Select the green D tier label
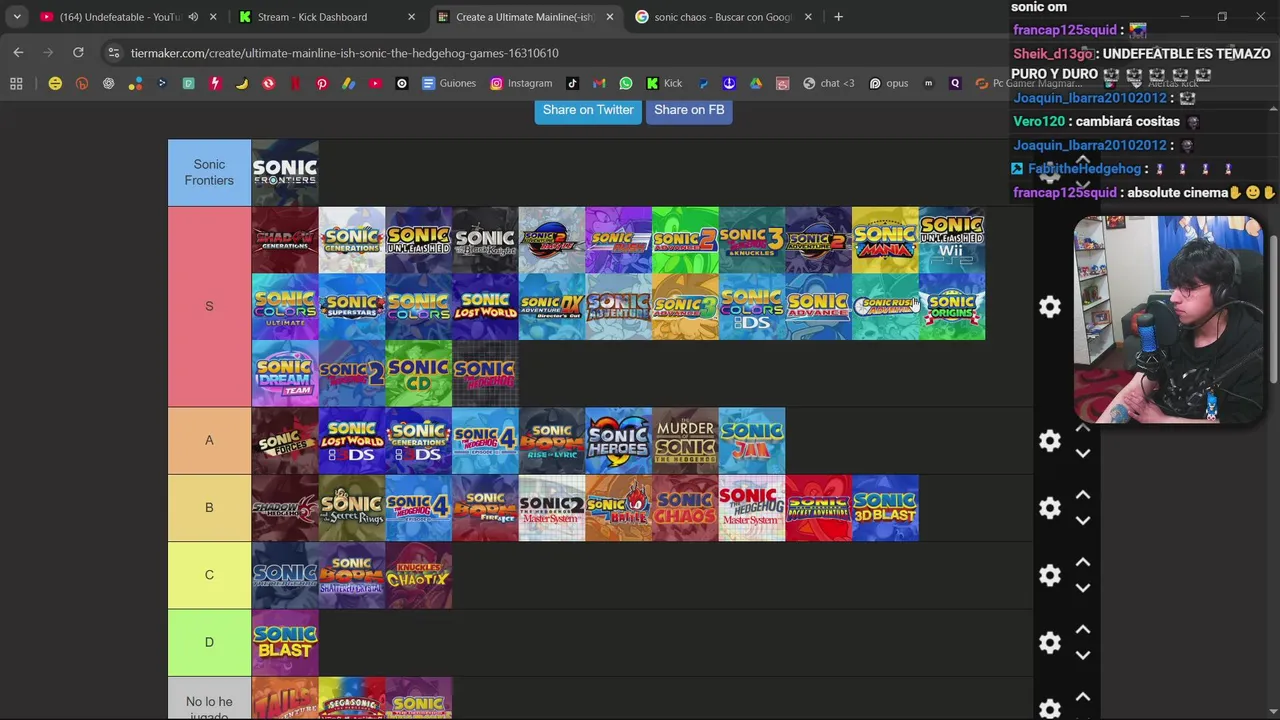Viewport: 1280px width, 720px height. click(x=209, y=641)
